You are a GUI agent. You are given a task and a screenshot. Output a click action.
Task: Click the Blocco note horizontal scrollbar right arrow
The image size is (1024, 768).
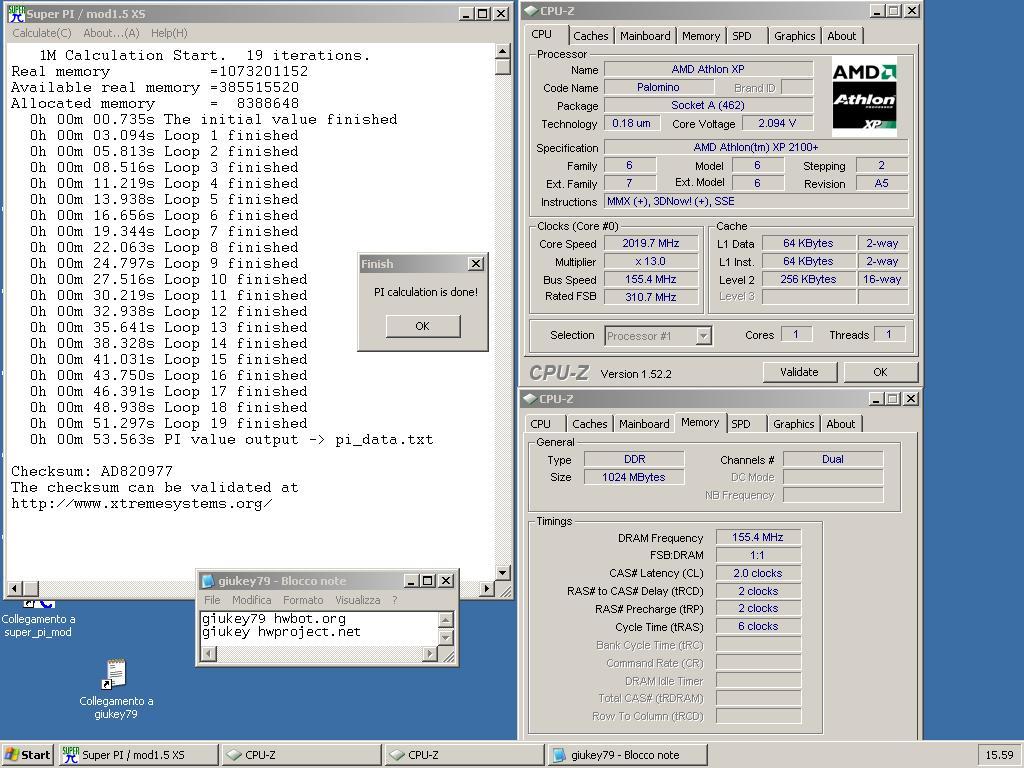(431, 653)
